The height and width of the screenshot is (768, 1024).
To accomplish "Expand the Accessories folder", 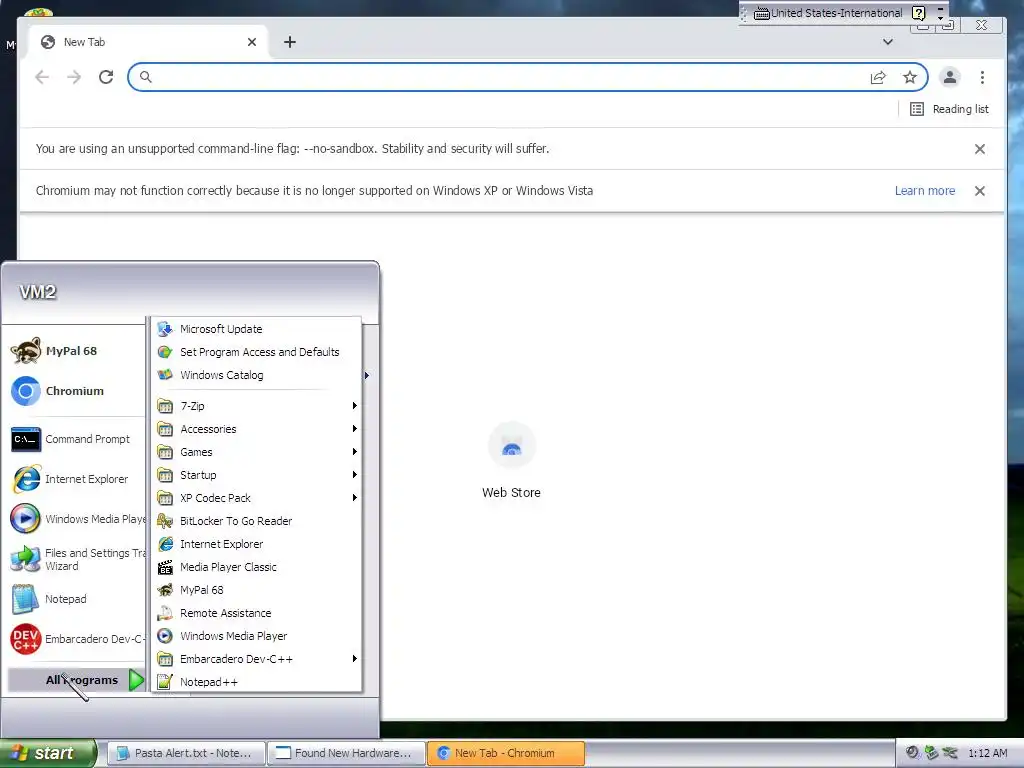I will pyautogui.click(x=257, y=429).
